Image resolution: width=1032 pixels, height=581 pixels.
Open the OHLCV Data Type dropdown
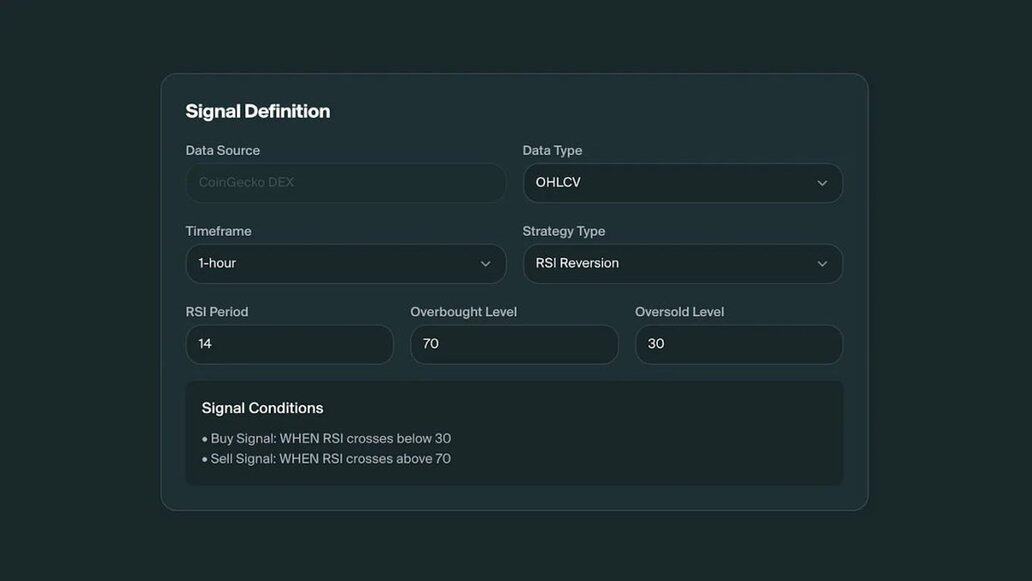pyautogui.click(x=670, y=183)
